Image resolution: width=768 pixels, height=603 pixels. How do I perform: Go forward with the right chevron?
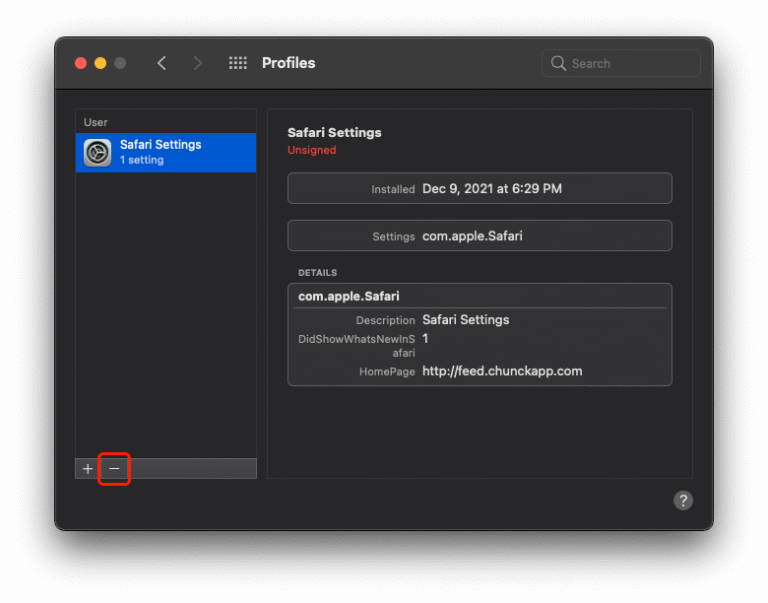pyautogui.click(x=197, y=63)
